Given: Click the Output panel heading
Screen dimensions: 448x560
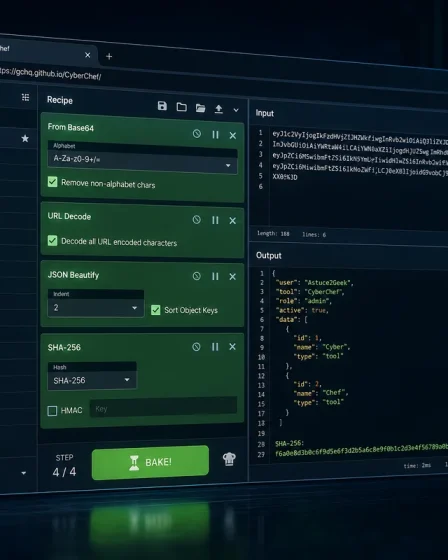Looking at the screenshot, I should click(x=269, y=255).
